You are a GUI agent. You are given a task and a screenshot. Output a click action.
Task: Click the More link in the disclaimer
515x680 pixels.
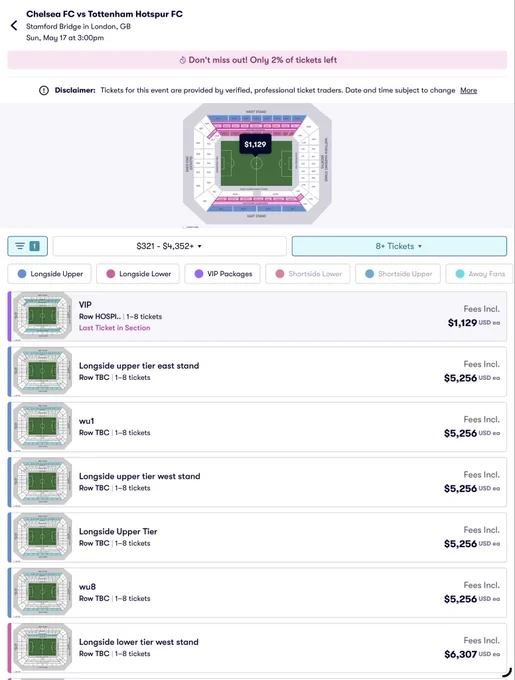pos(469,90)
